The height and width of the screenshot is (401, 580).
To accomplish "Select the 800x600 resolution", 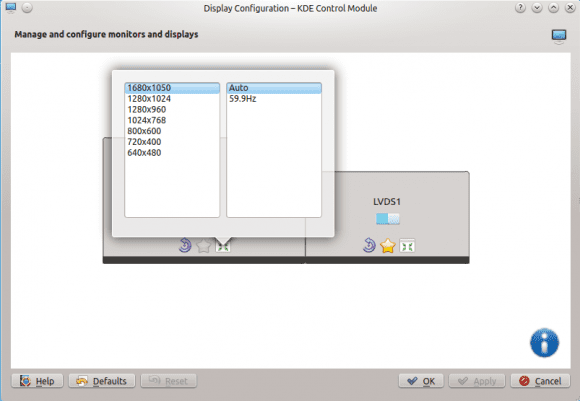I will (x=172, y=131).
